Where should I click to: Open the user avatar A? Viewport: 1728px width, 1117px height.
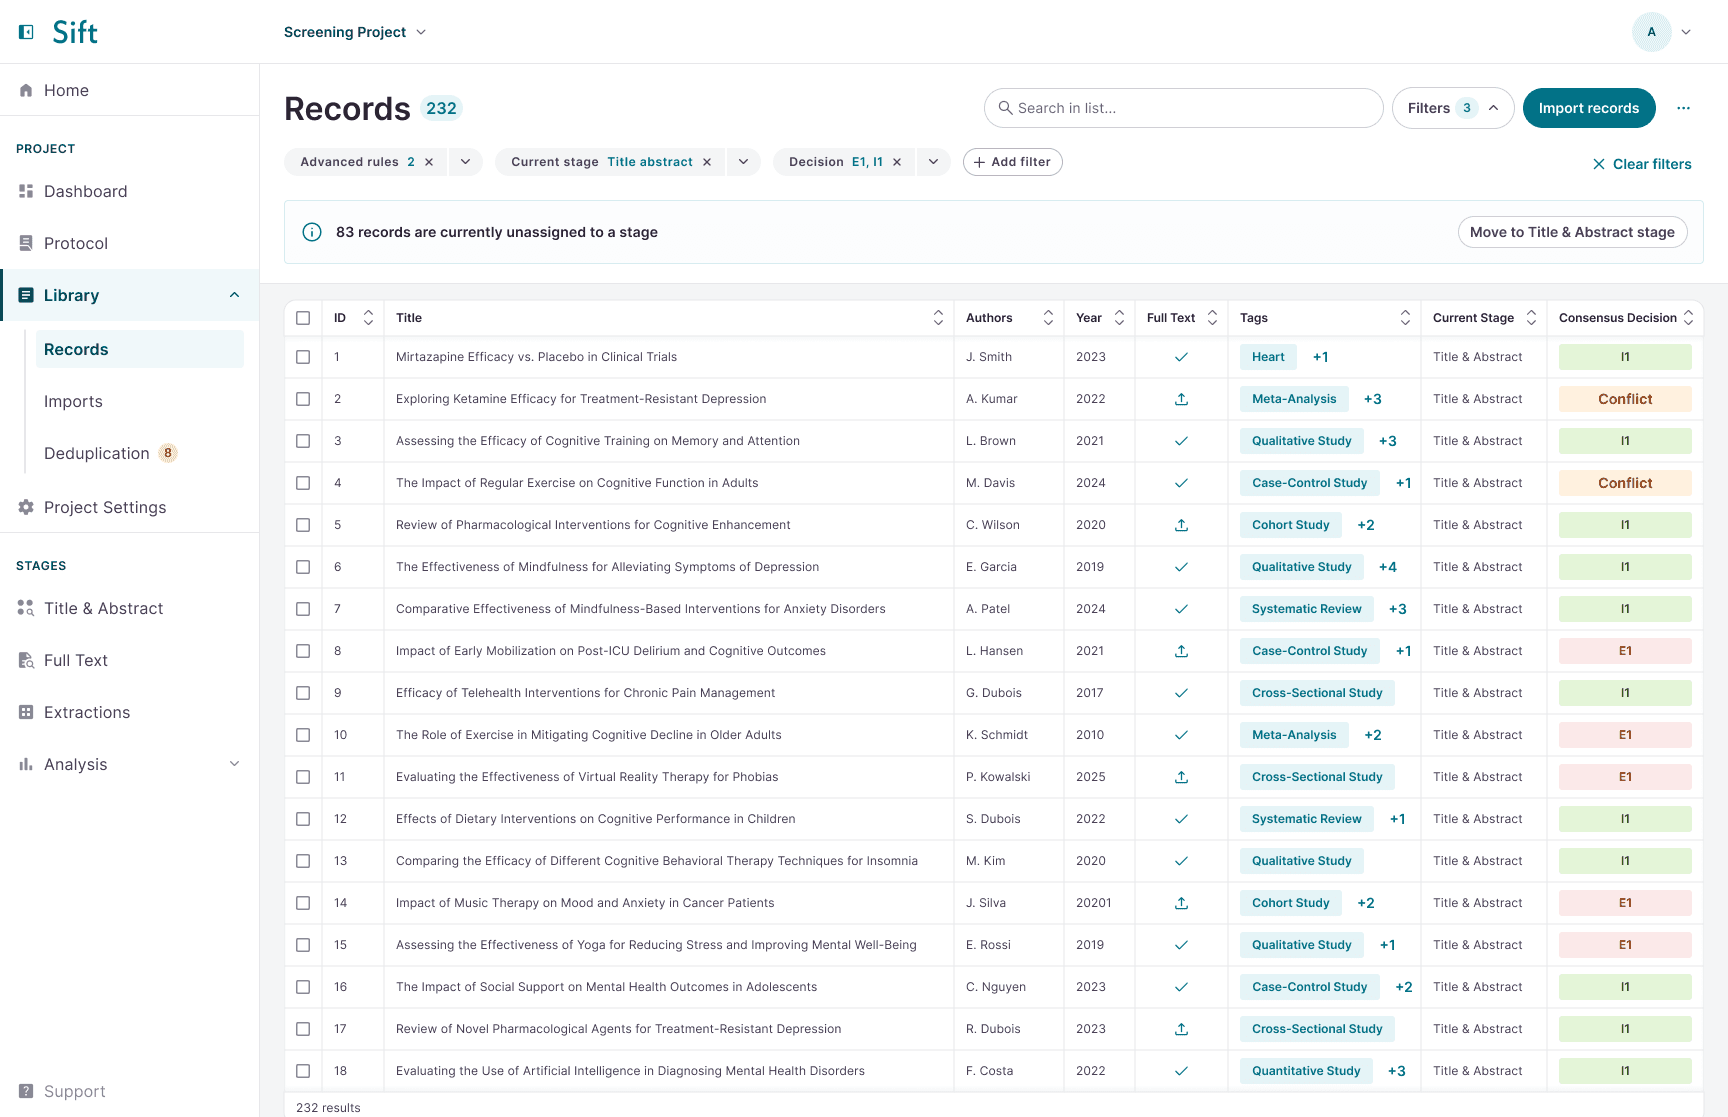(x=1652, y=32)
